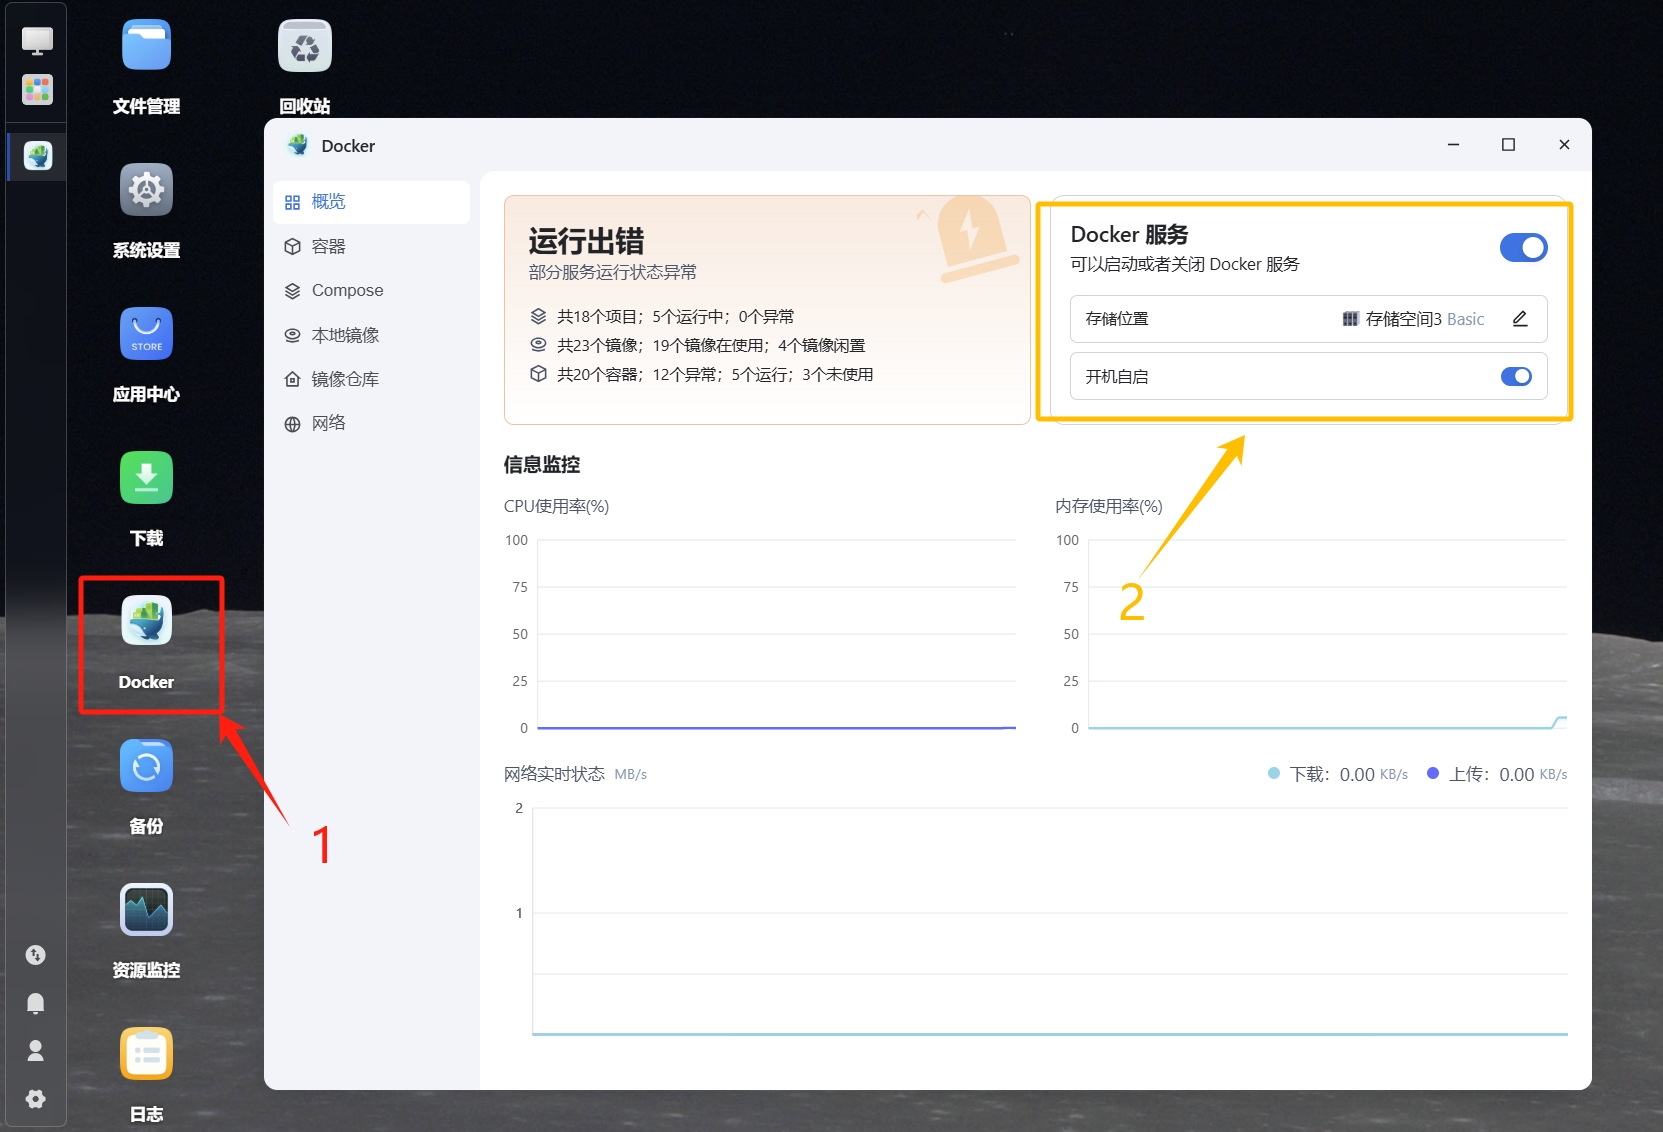The image size is (1663, 1132).
Task: Launch the 应用中心 store icon
Action: click(146, 333)
